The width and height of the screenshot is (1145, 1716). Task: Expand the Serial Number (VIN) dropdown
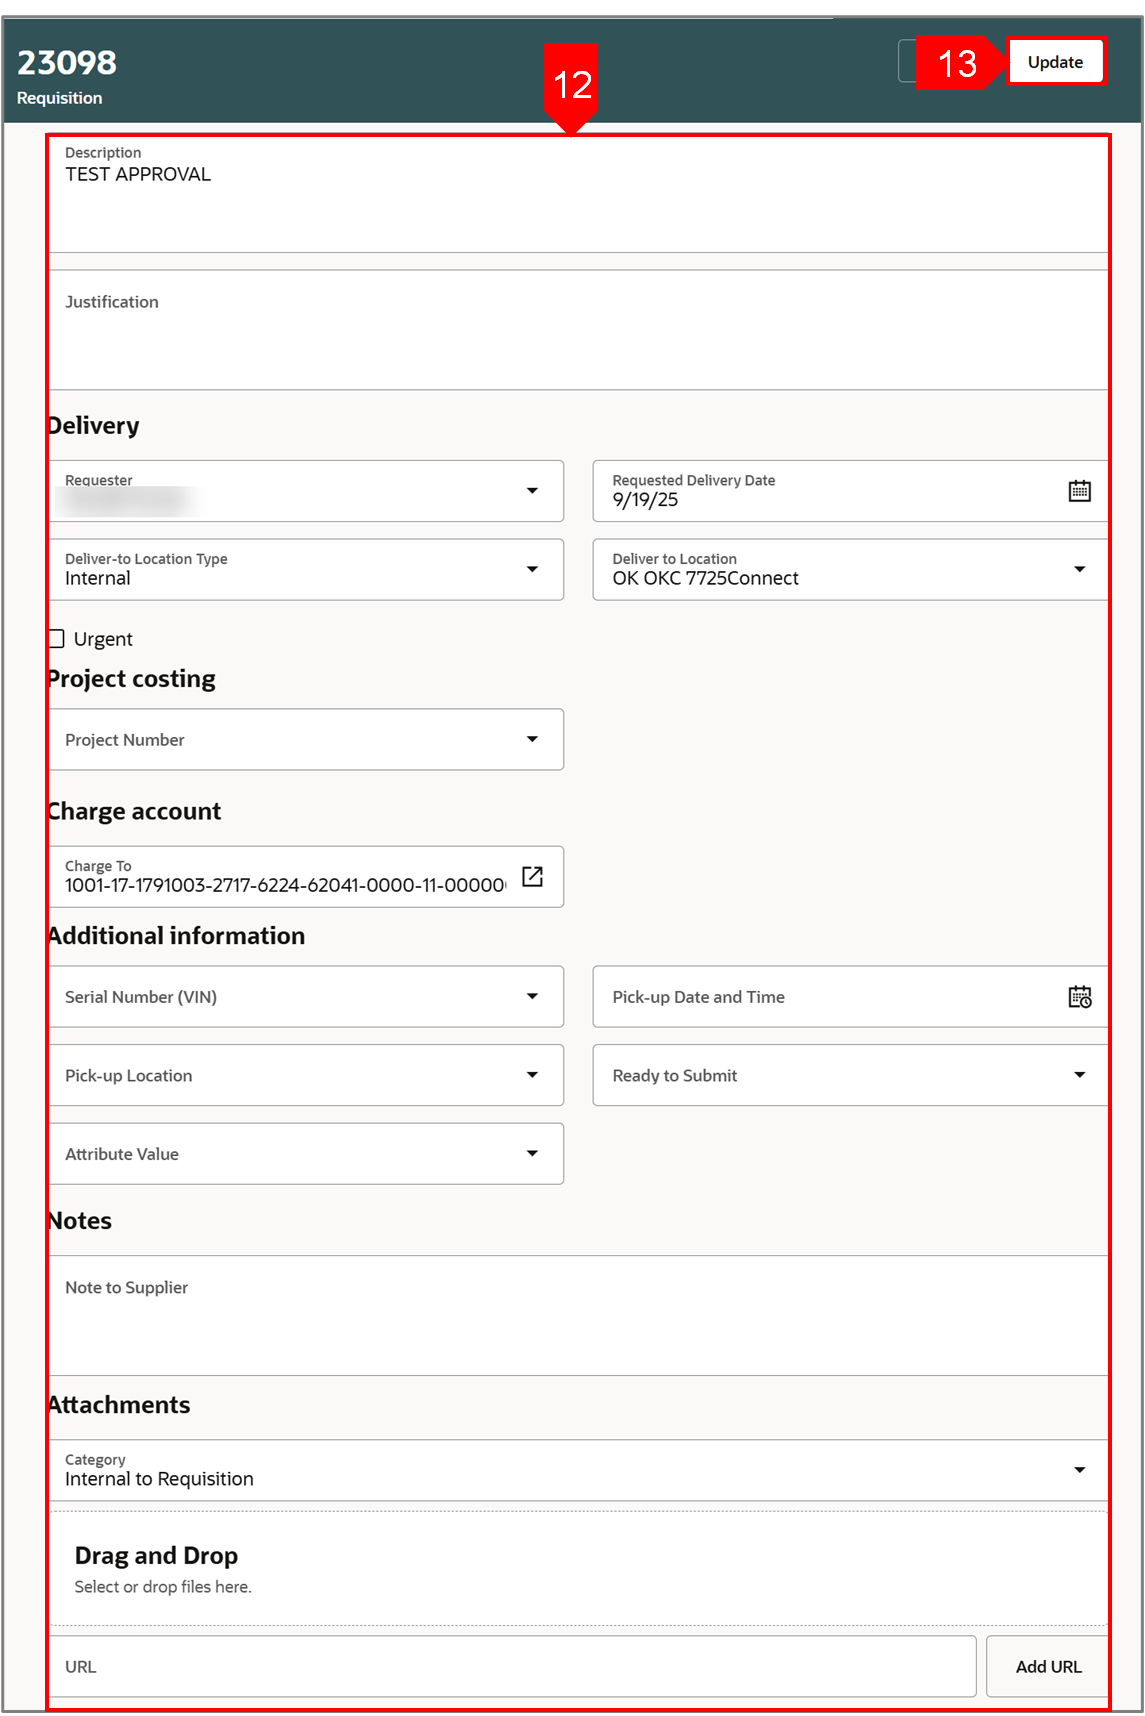coord(532,997)
